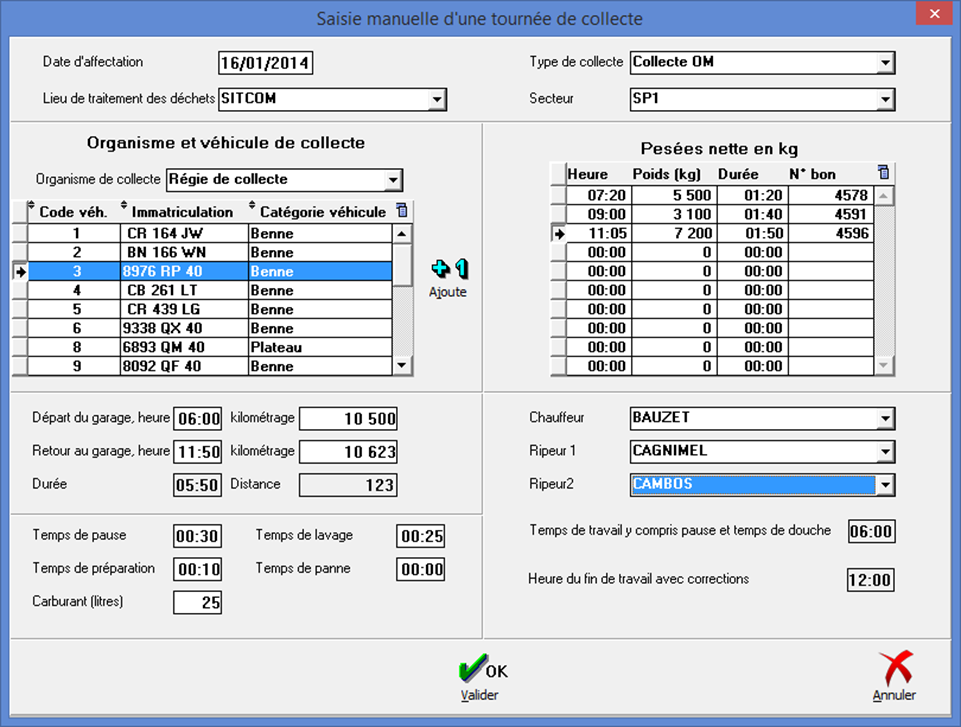Select vehicle row CR 164 JW
The width and height of the screenshot is (961, 727).
(210, 233)
